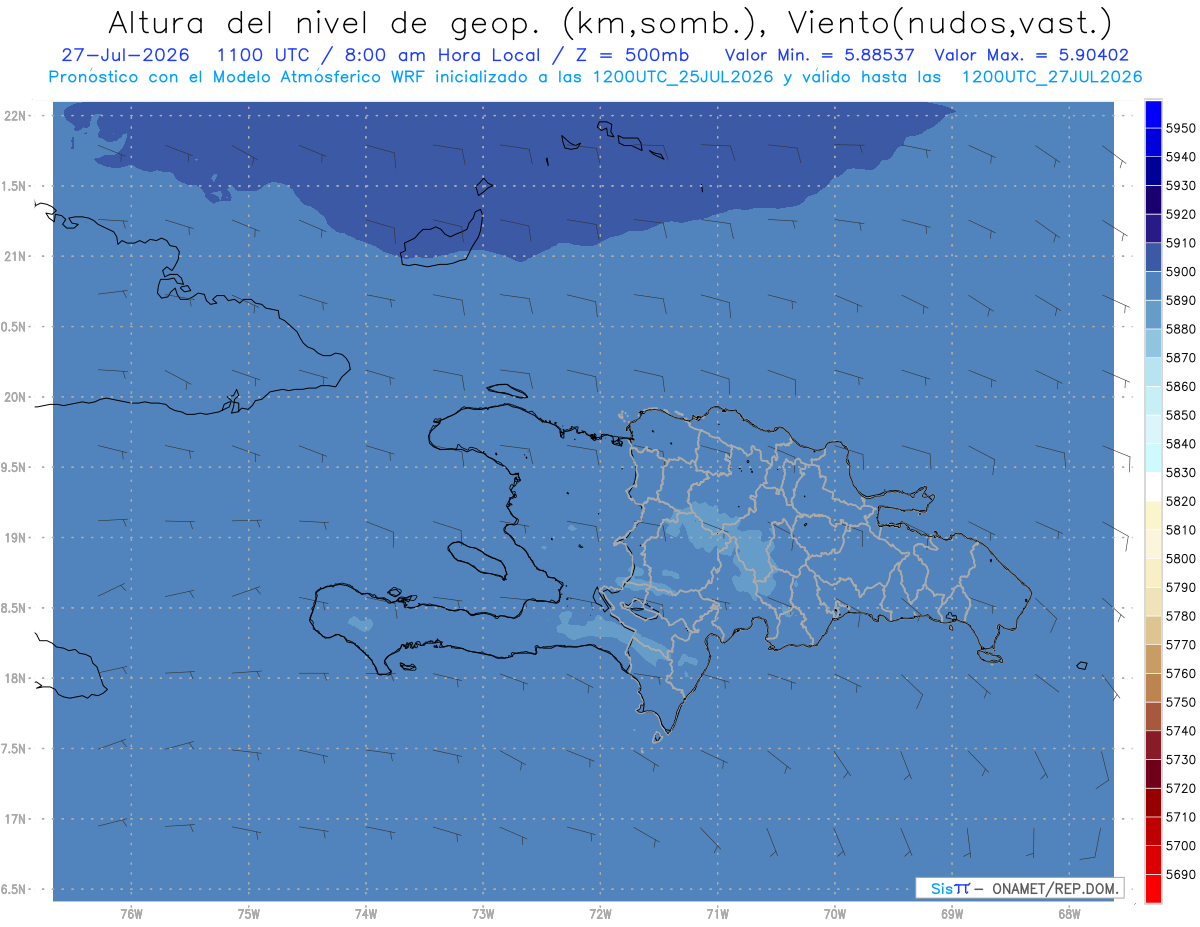Click the '5890' colorbar value

click(1181, 301)
